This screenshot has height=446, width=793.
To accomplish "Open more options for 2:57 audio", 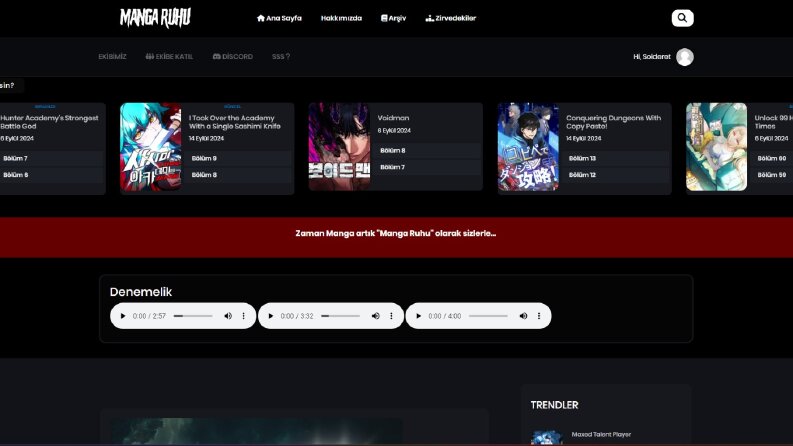I will (x=243, y=316).
